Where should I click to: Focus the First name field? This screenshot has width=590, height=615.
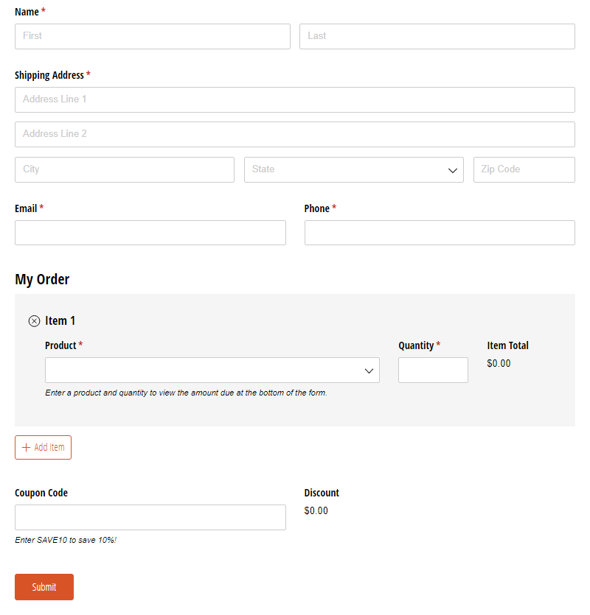point(153,36)
